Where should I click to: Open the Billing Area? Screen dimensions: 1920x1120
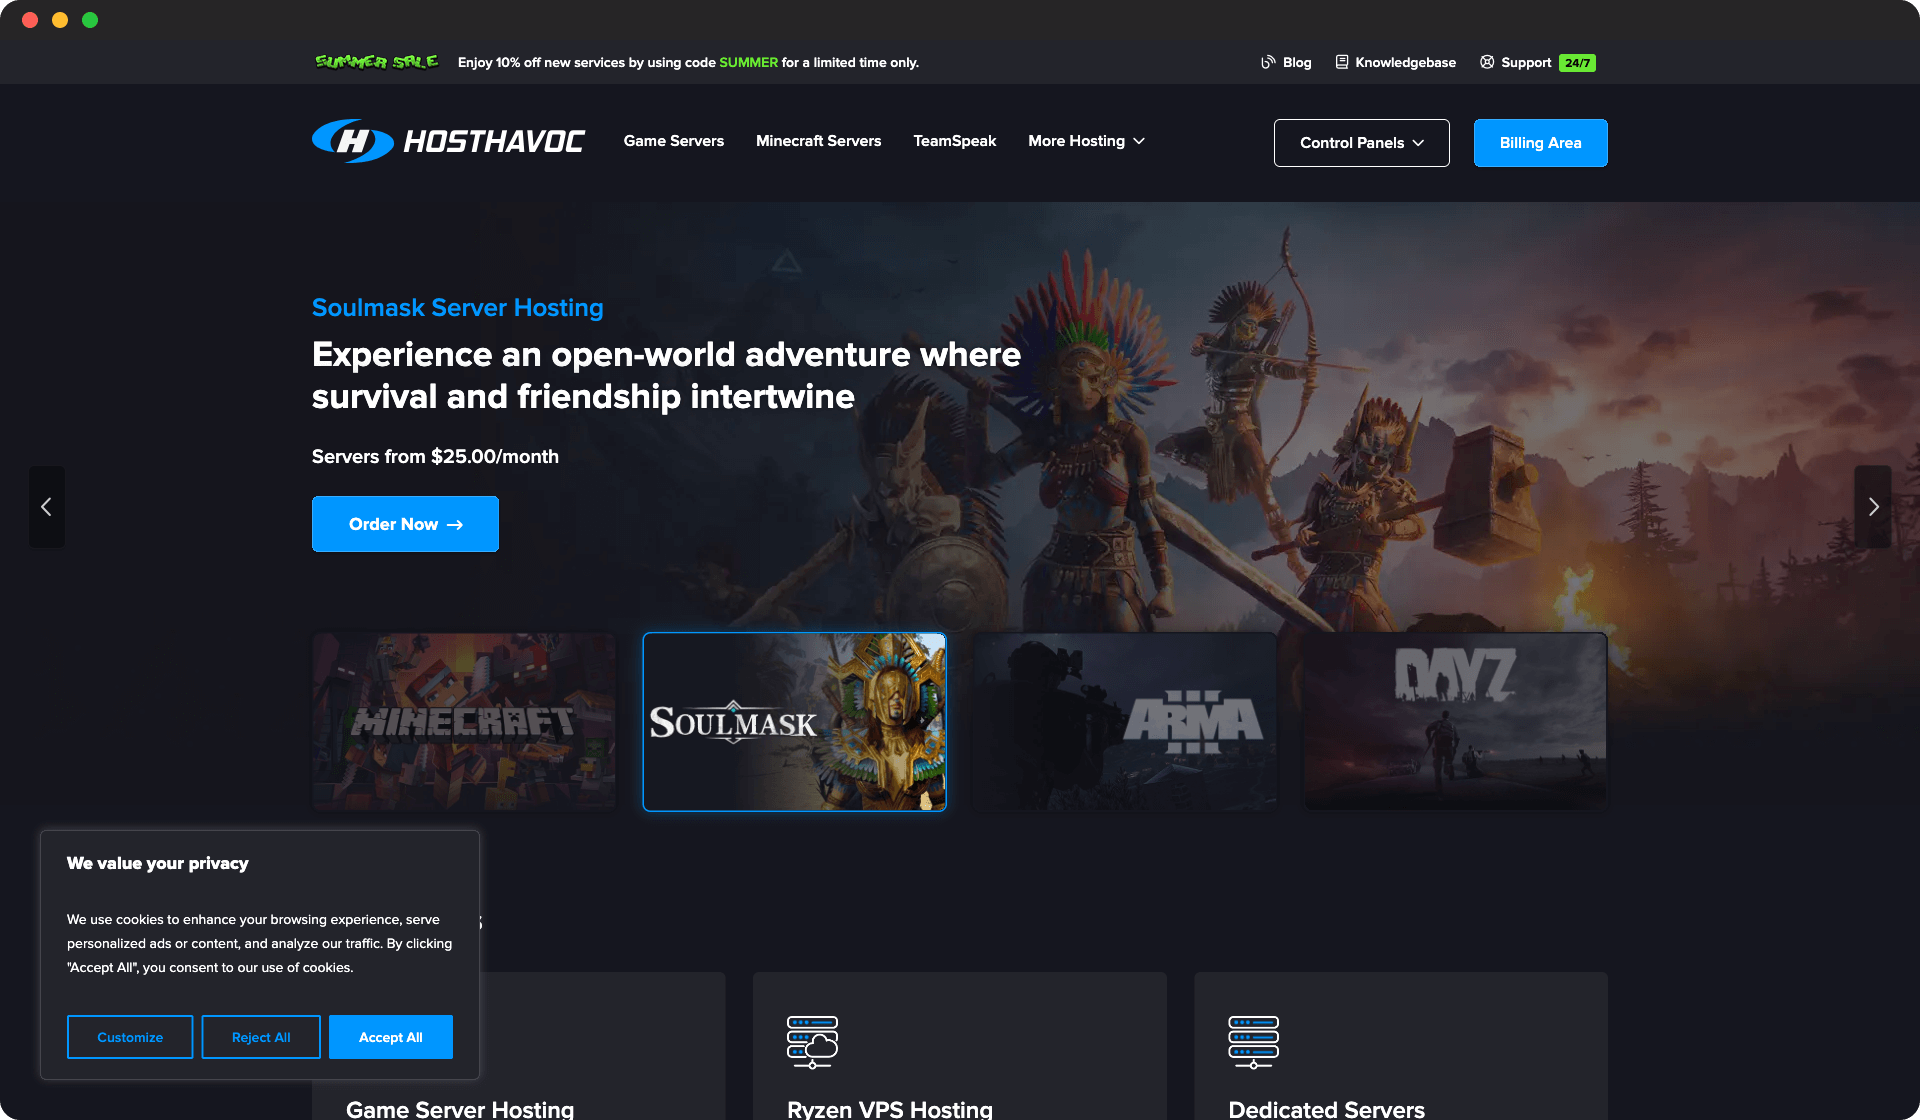[1540, 142]
